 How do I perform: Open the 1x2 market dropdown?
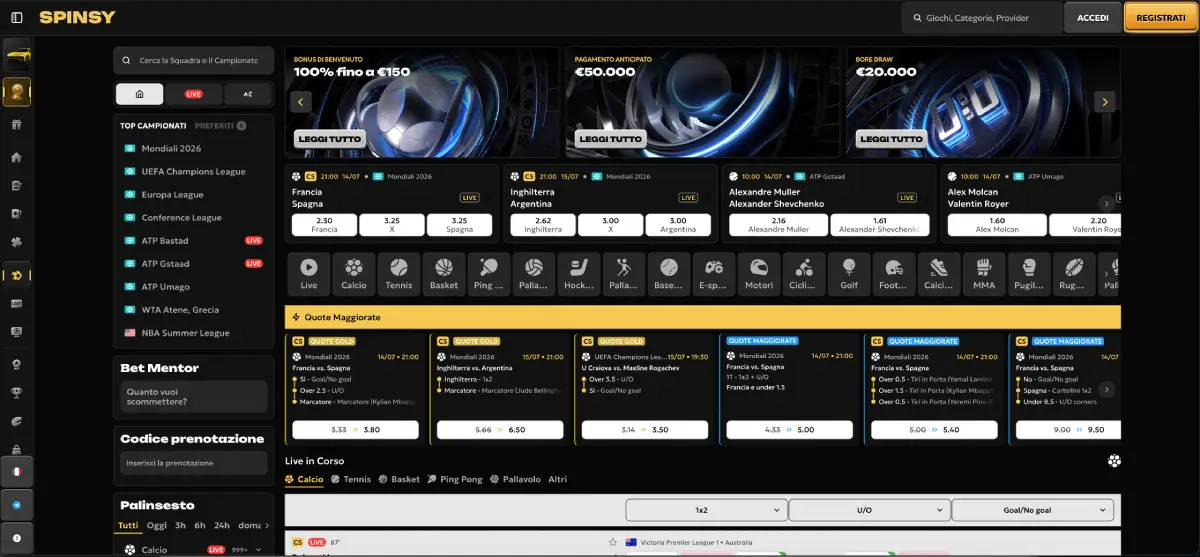[705, 510]
